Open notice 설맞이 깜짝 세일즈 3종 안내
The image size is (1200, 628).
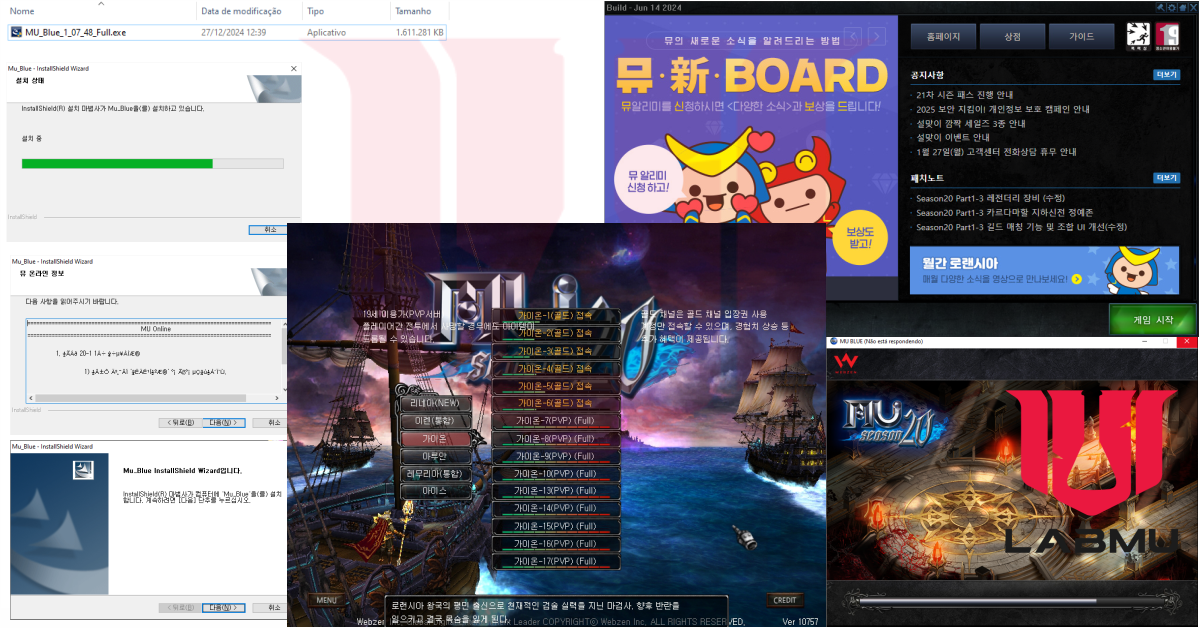point(970,124)
